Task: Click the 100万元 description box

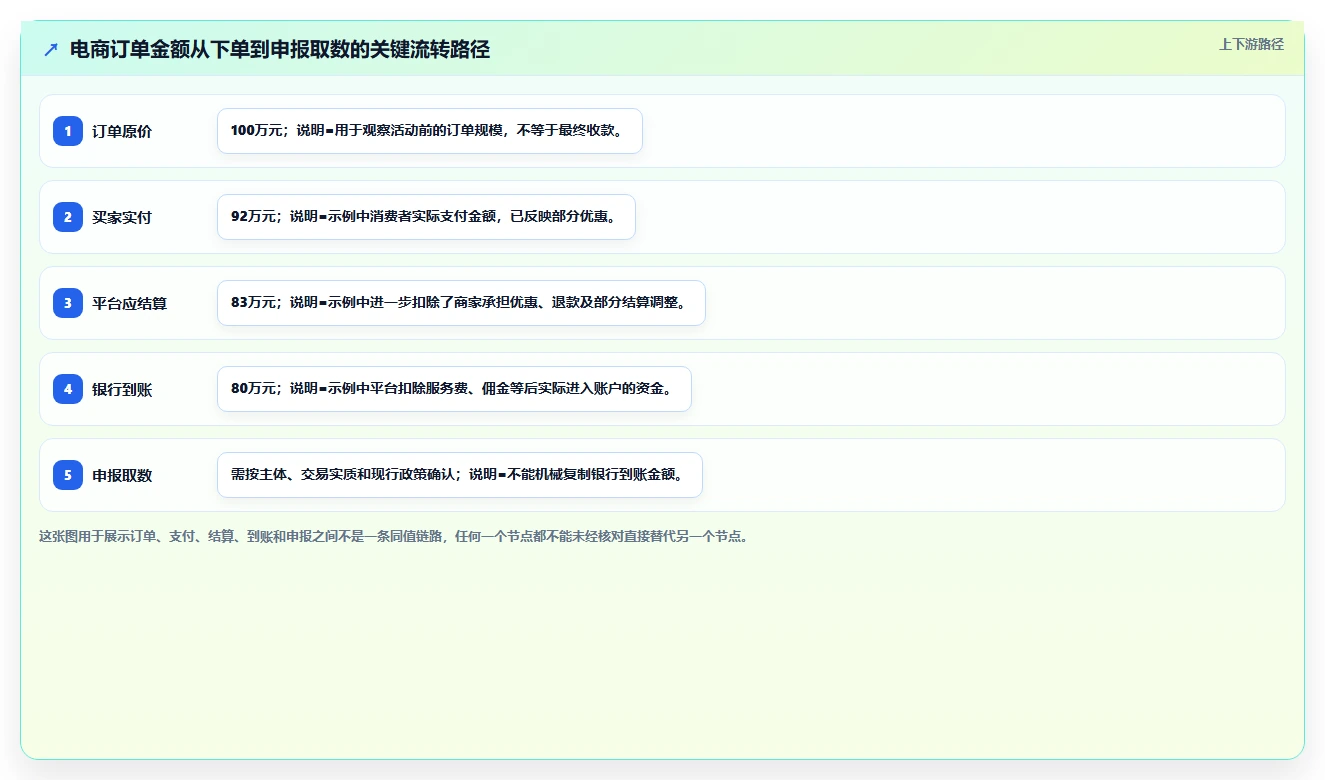Action: pyautogui.click(x=430, y=131)
